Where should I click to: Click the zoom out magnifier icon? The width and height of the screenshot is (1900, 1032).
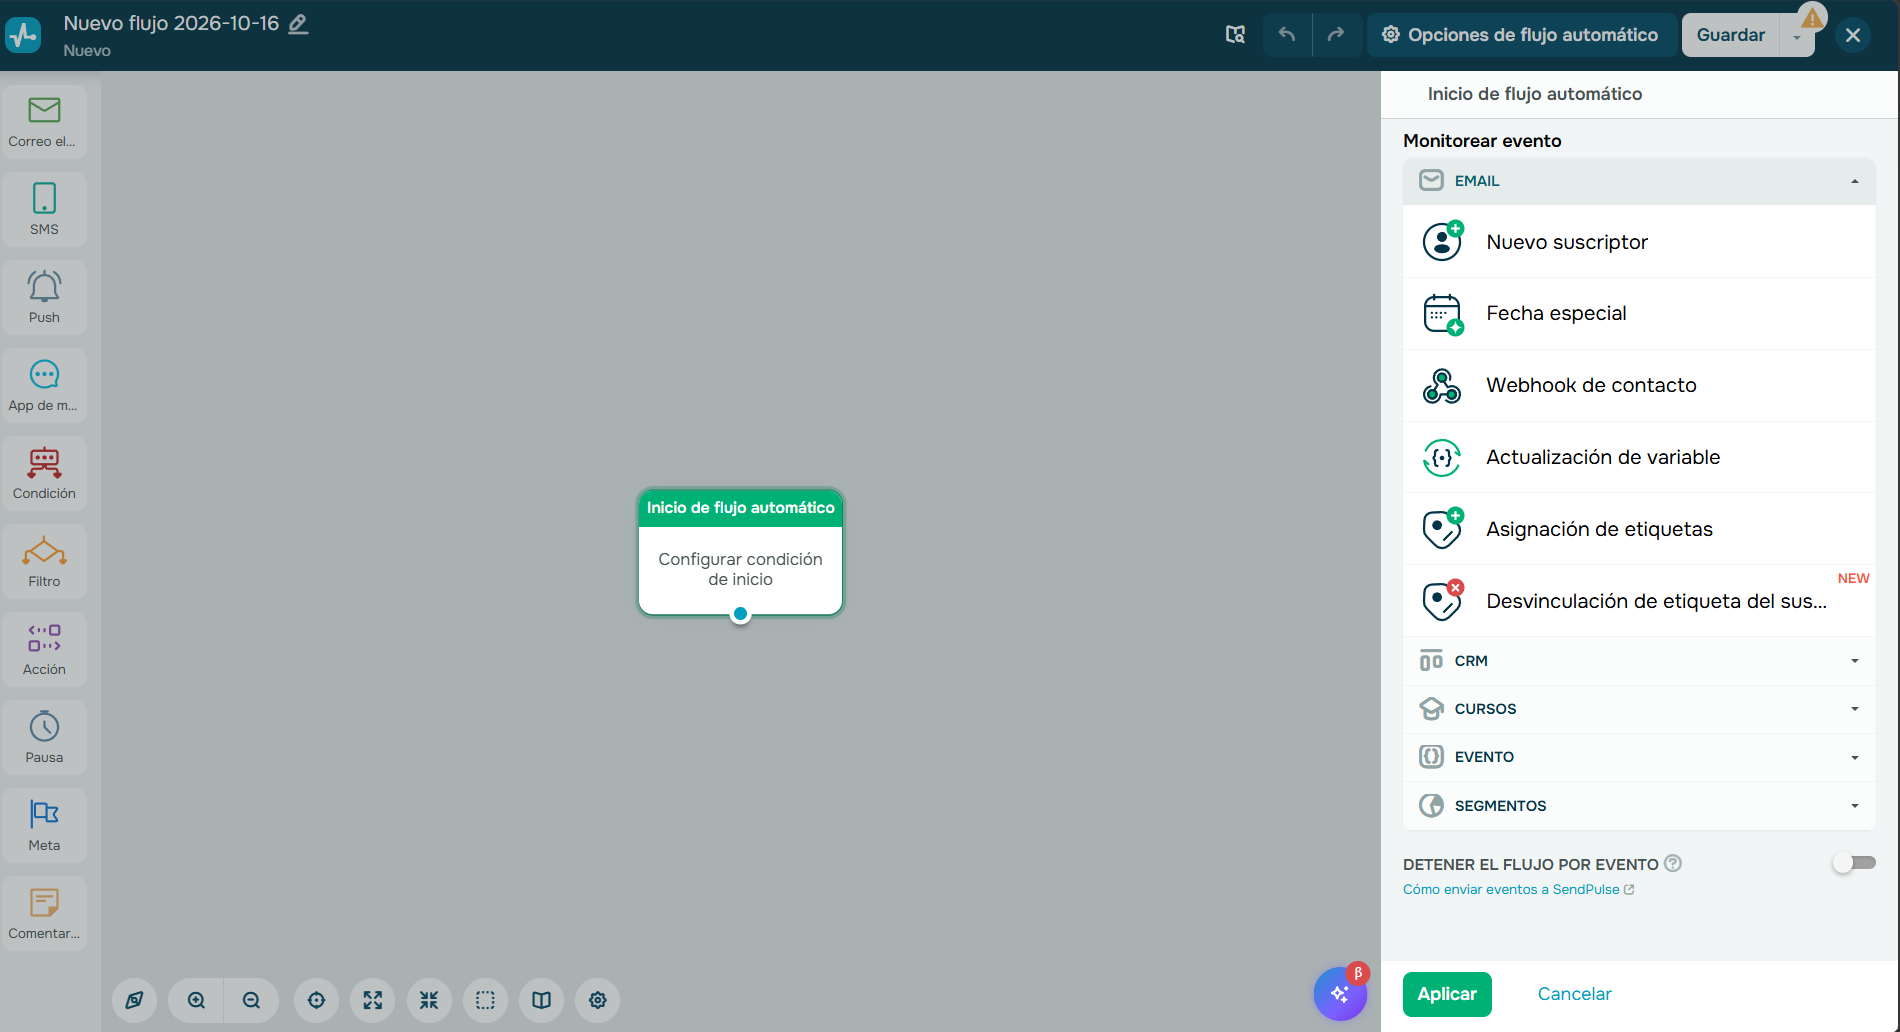(251, 1000)
